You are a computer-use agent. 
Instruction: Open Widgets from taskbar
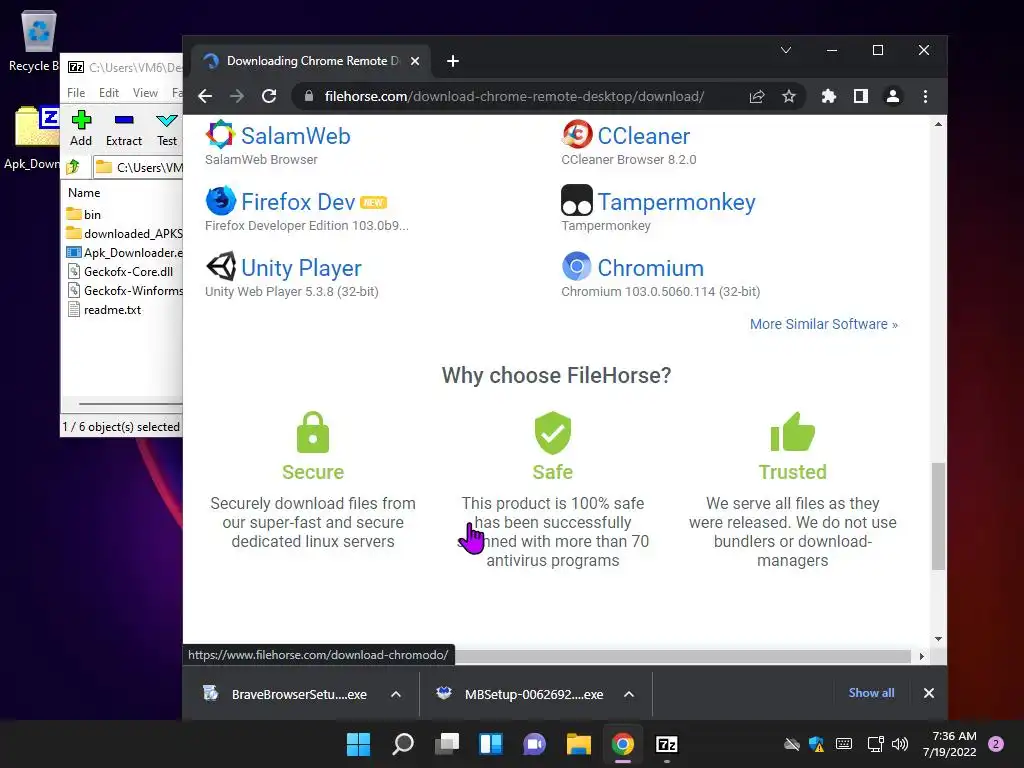491,744
